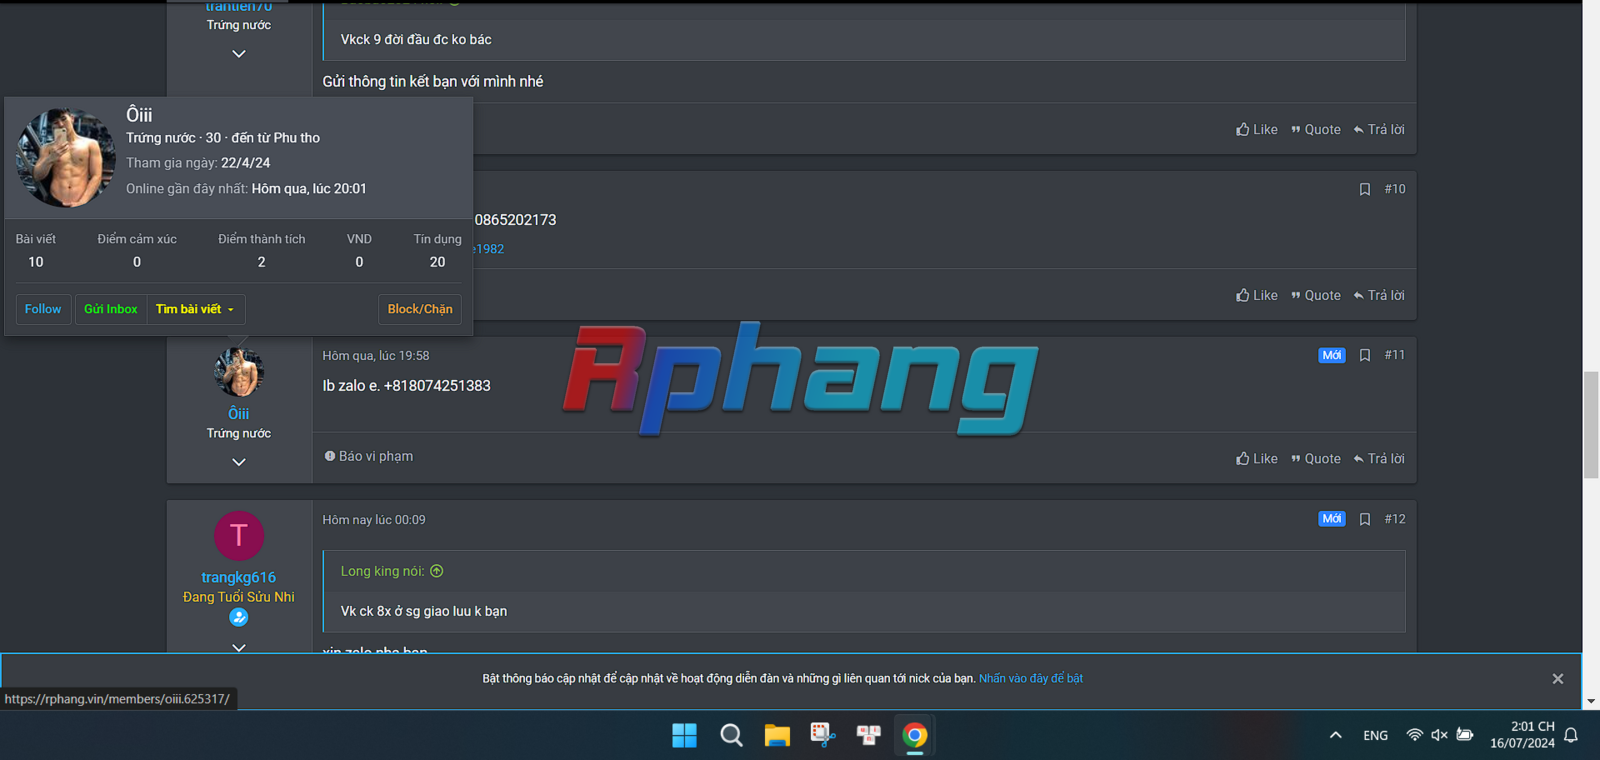Screen dimensions: 1600x760
Task: Bookmark post #12
Action: click(1365, 519)
